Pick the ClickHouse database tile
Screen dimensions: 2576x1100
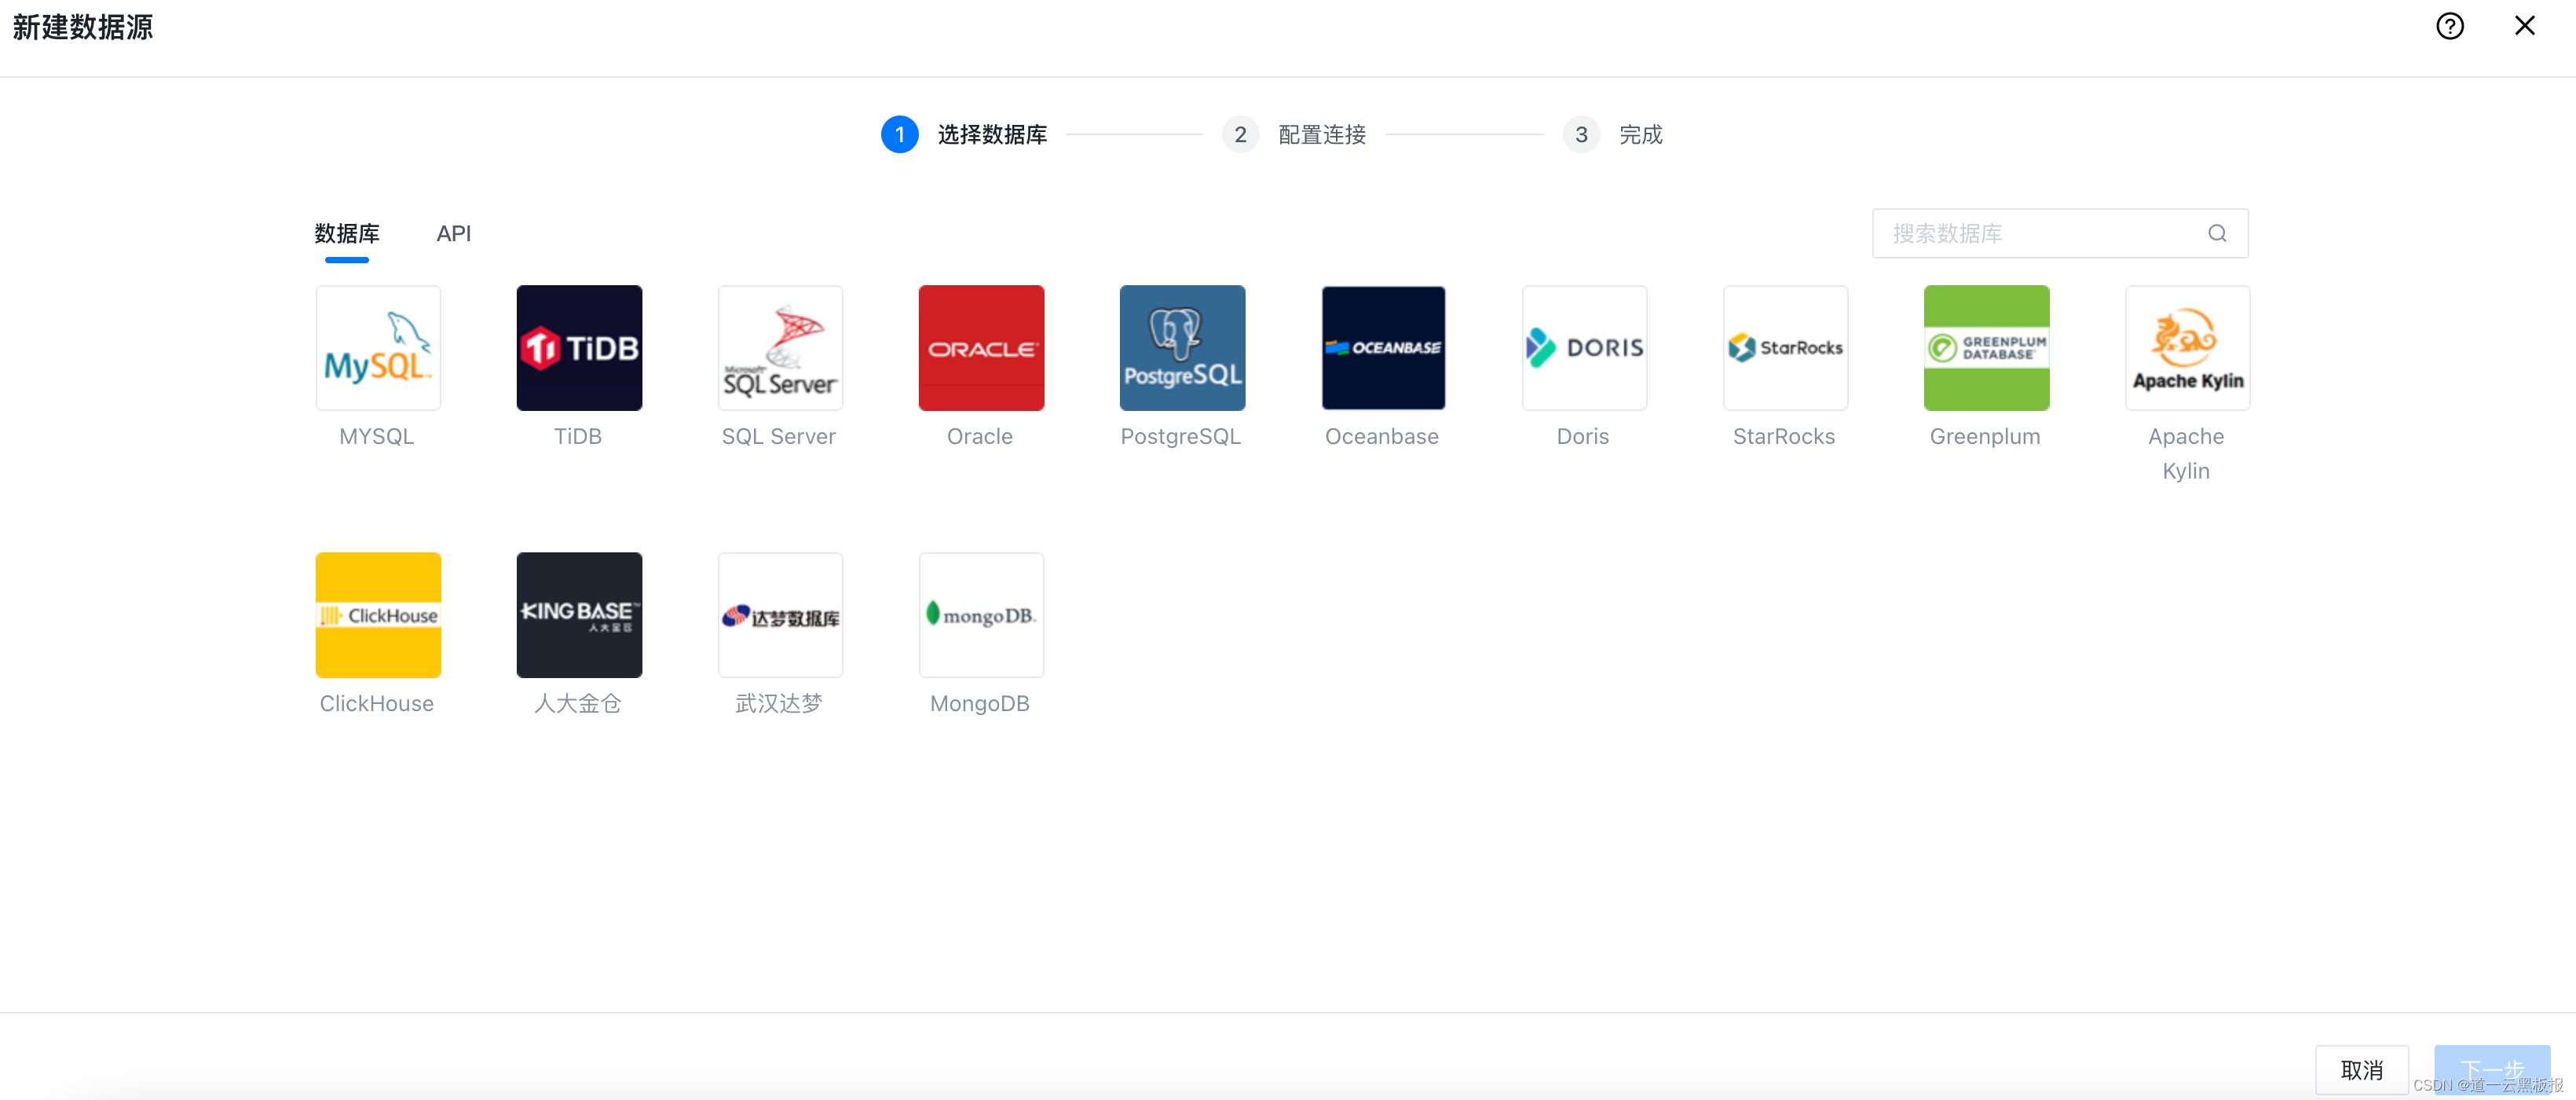click(378, 615)
